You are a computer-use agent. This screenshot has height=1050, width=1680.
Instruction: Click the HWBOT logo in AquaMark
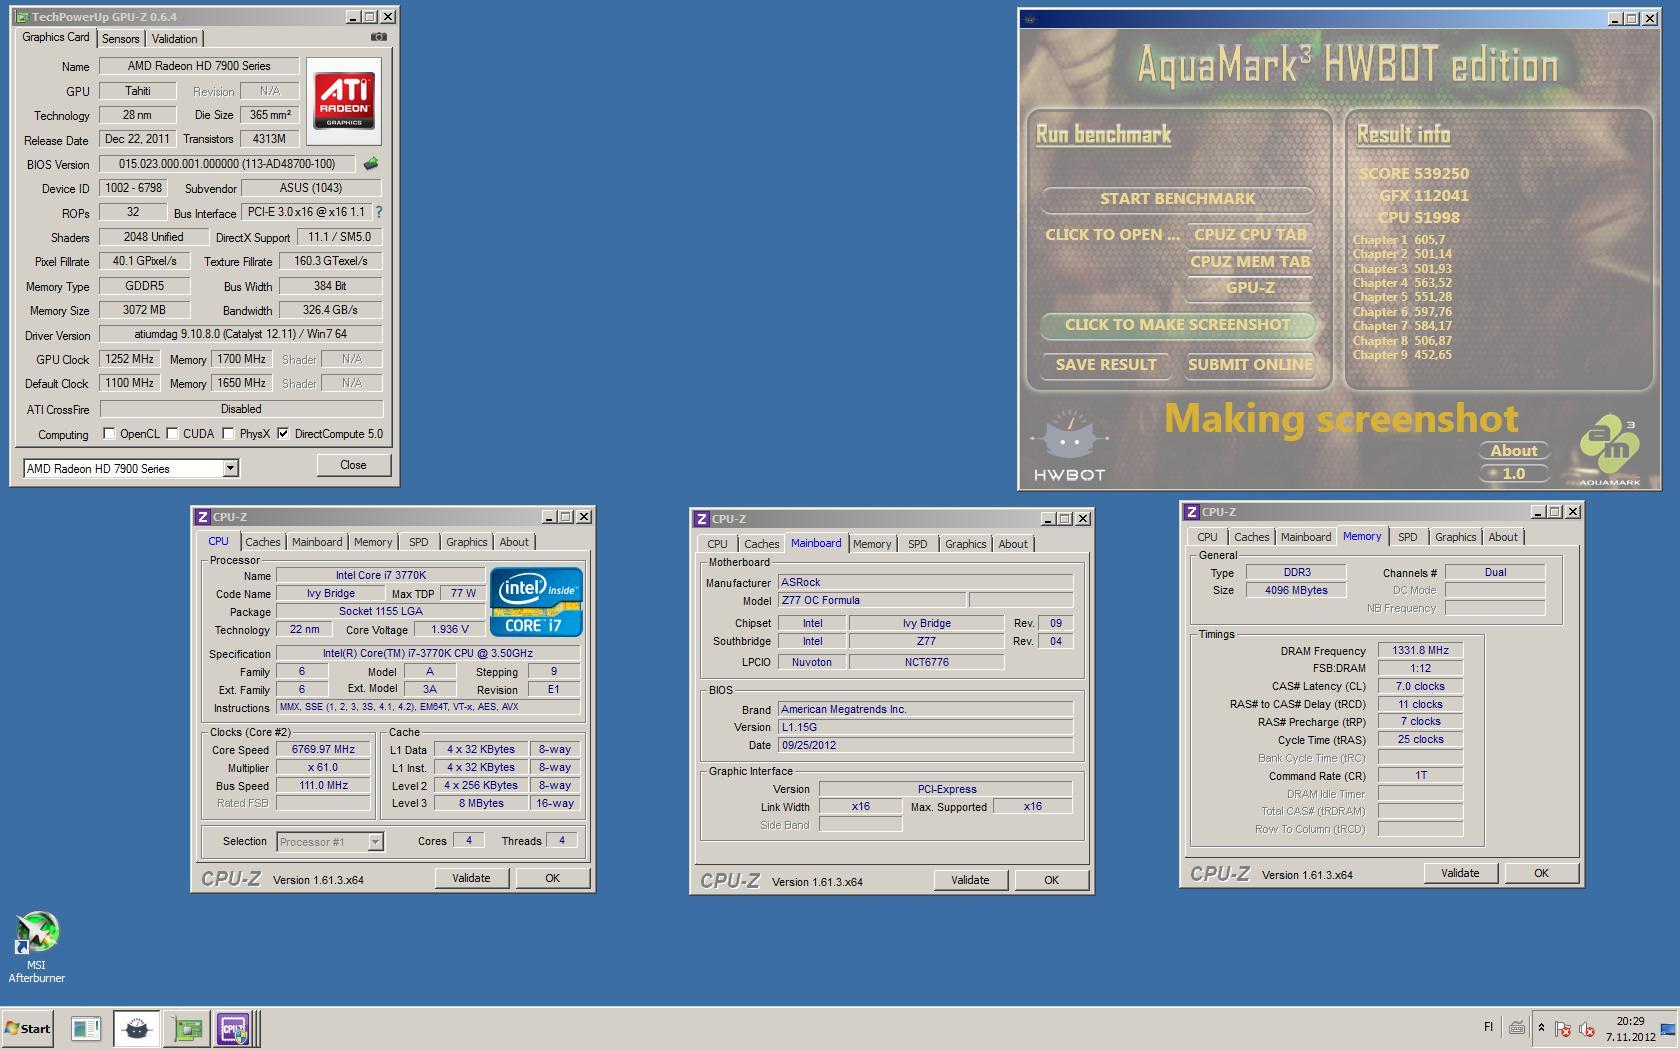click(x=1069, y=446)
